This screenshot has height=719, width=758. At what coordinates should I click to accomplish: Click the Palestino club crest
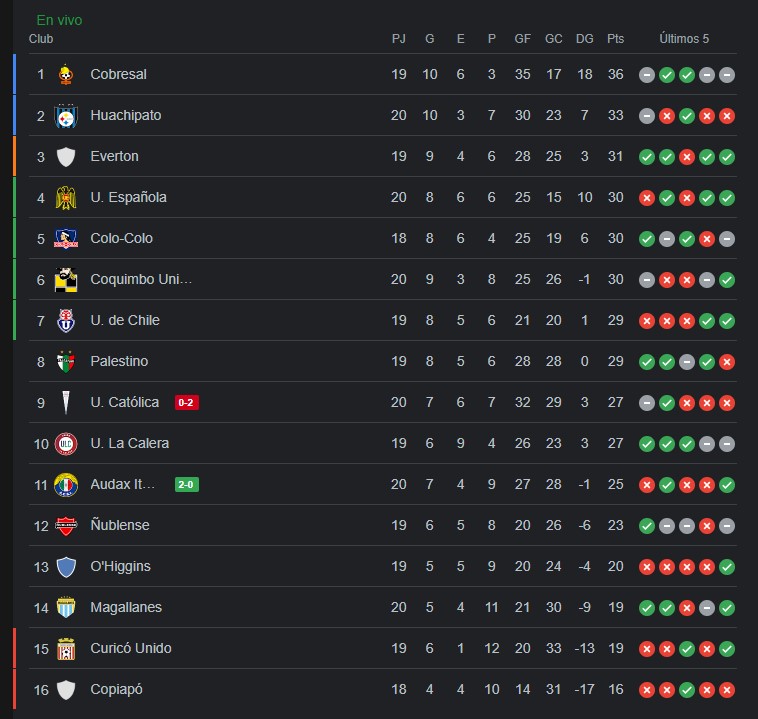[x=66, y=362]
